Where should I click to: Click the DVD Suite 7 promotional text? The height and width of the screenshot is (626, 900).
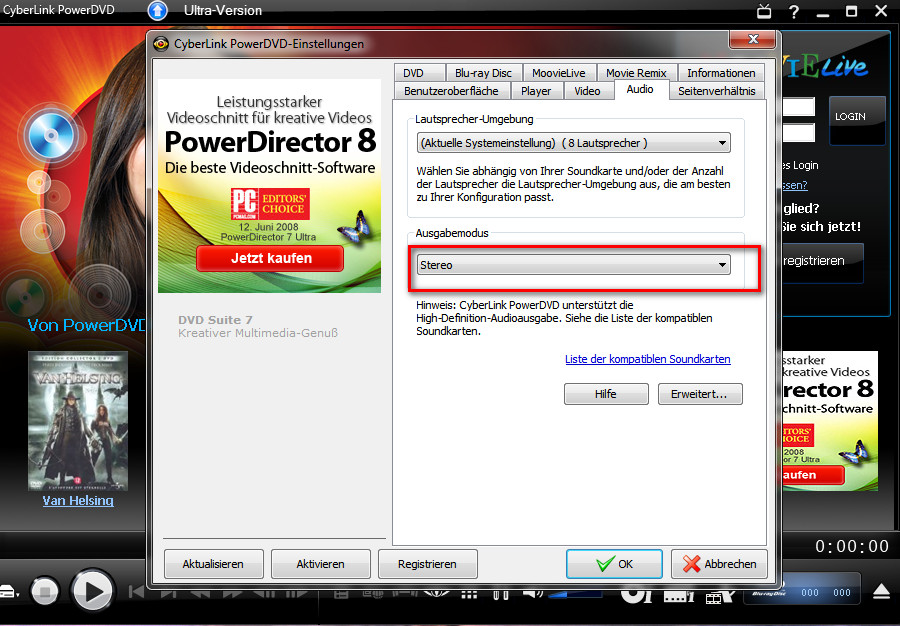pos(258,326)
